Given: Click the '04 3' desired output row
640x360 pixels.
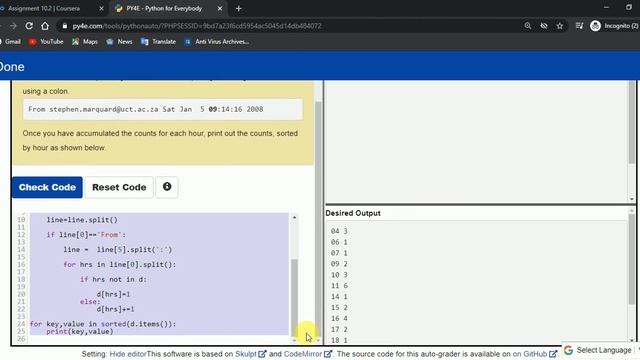Looking at the screenshot, I should point(339,231).
